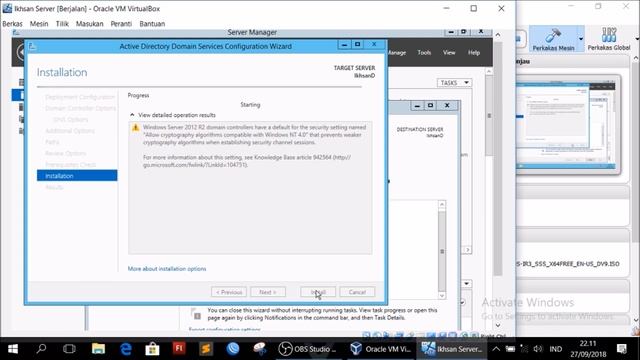The height and width of the screenshot is (360, 640).
Task: Open the TASKS dropdown in Server Manager
Action: (x=454, y=83)
